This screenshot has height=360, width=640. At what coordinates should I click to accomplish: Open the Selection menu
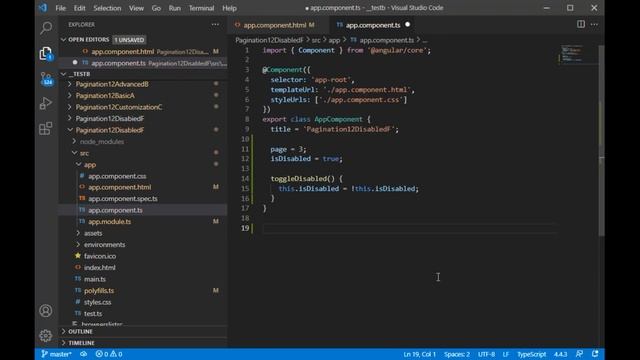pos(107,8)
